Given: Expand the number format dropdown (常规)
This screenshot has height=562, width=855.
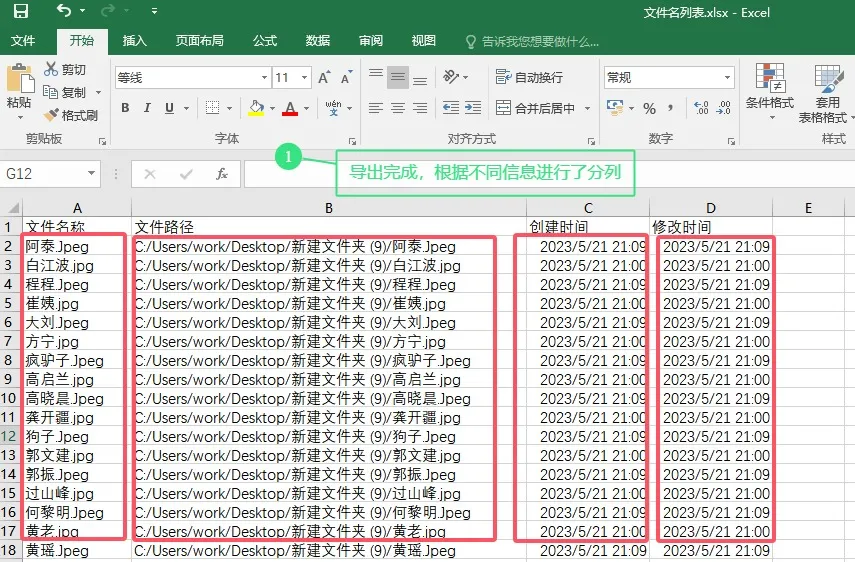Looking at the screenshot, I should [727, 78].
